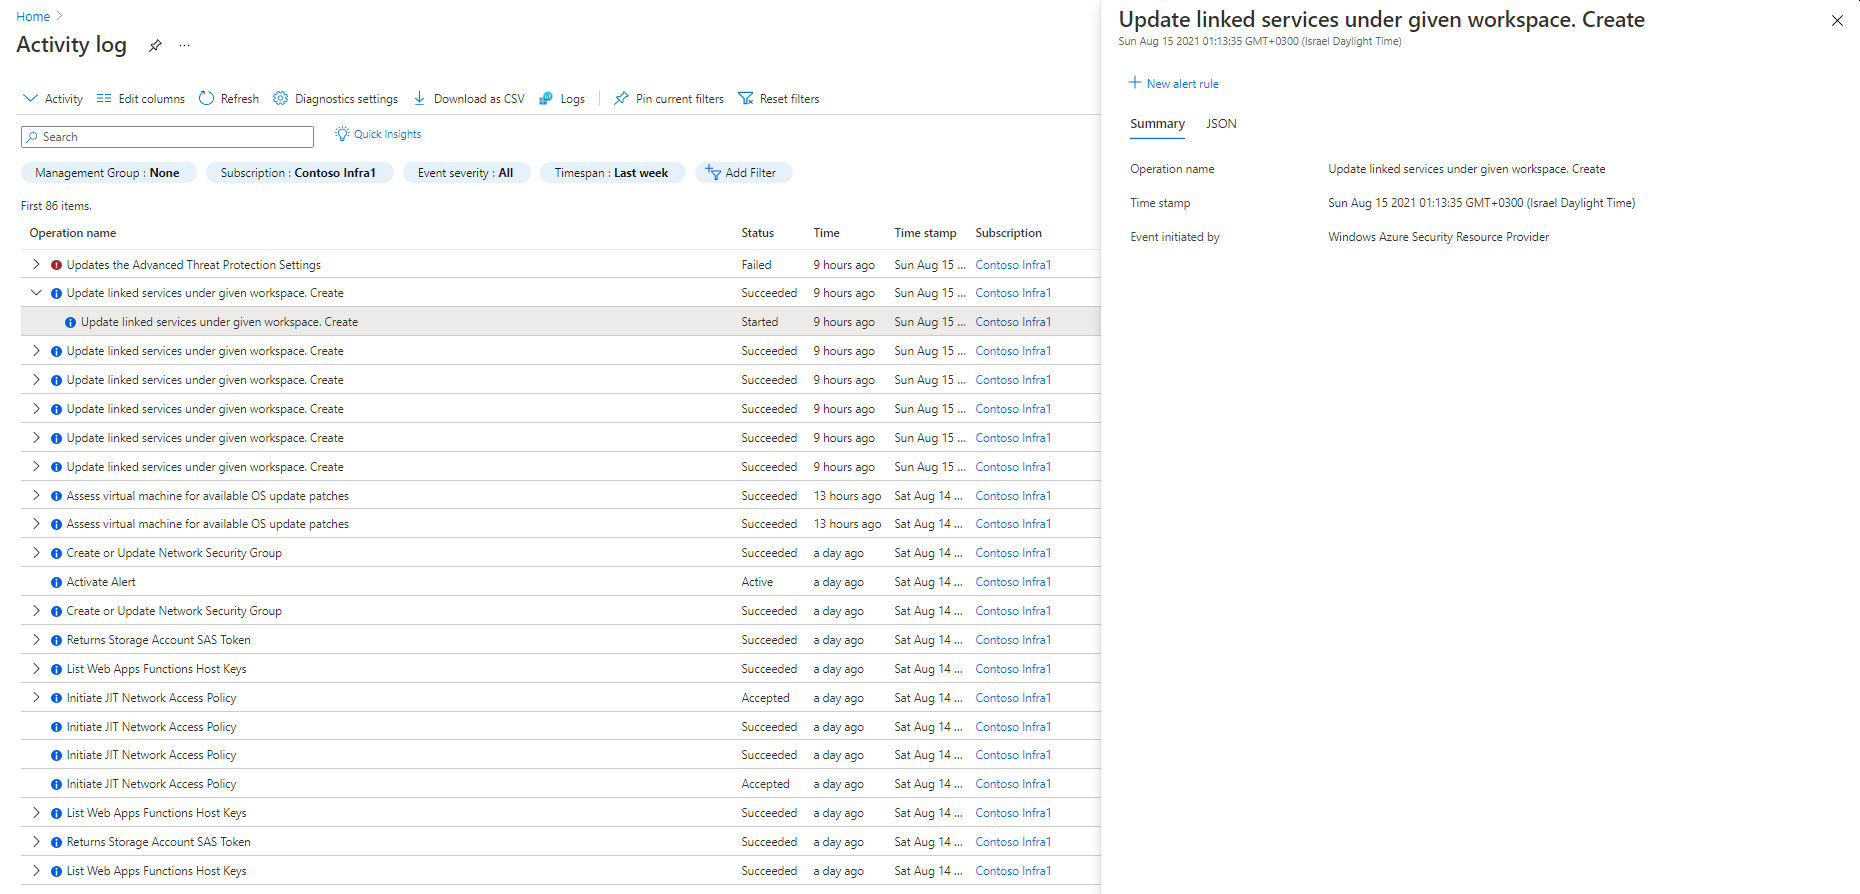
Task: Click the Active status cell
Action: click(x=757, y=582)
